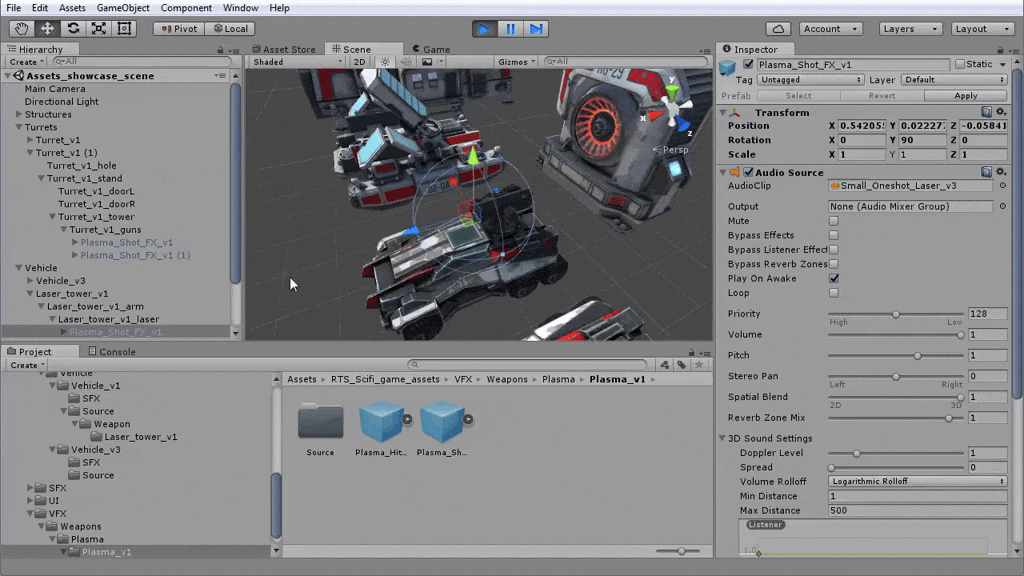Image resolution: width=1024 pixels, height=576 pixels.
Task: Pause the game playback
Action: (510, 29)
